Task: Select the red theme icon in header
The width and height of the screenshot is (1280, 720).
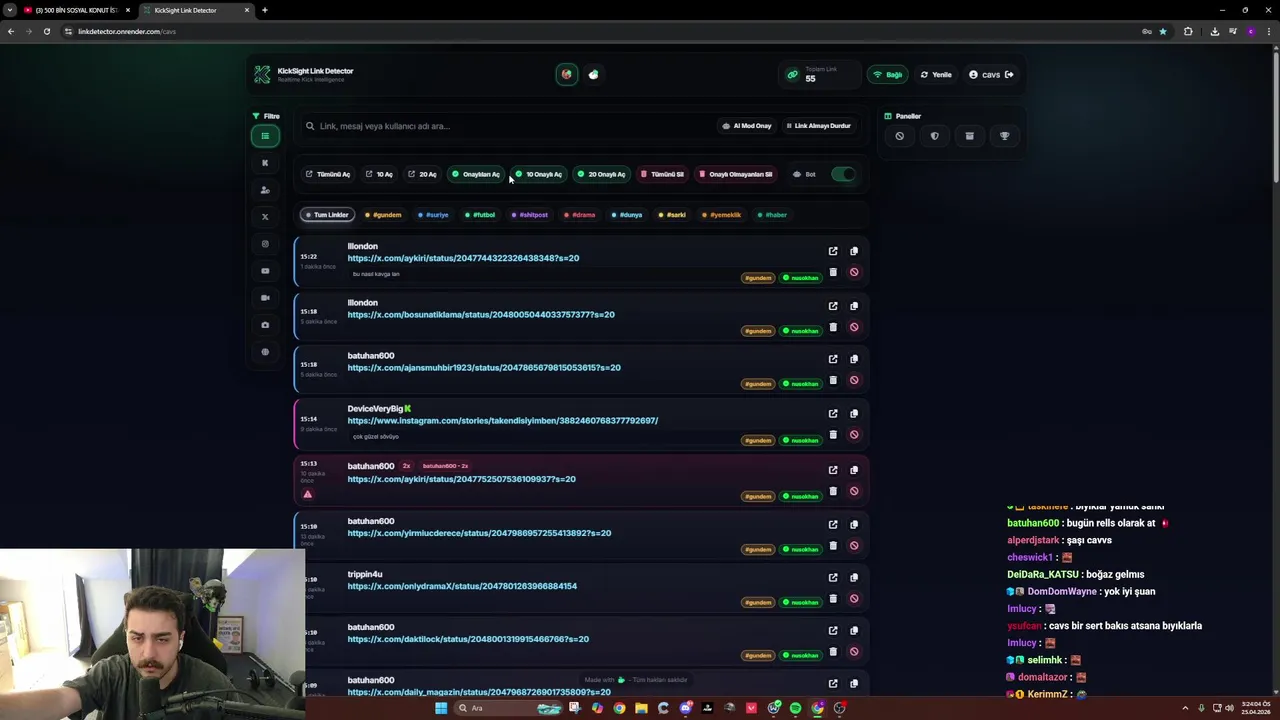Action: point(566,74)
